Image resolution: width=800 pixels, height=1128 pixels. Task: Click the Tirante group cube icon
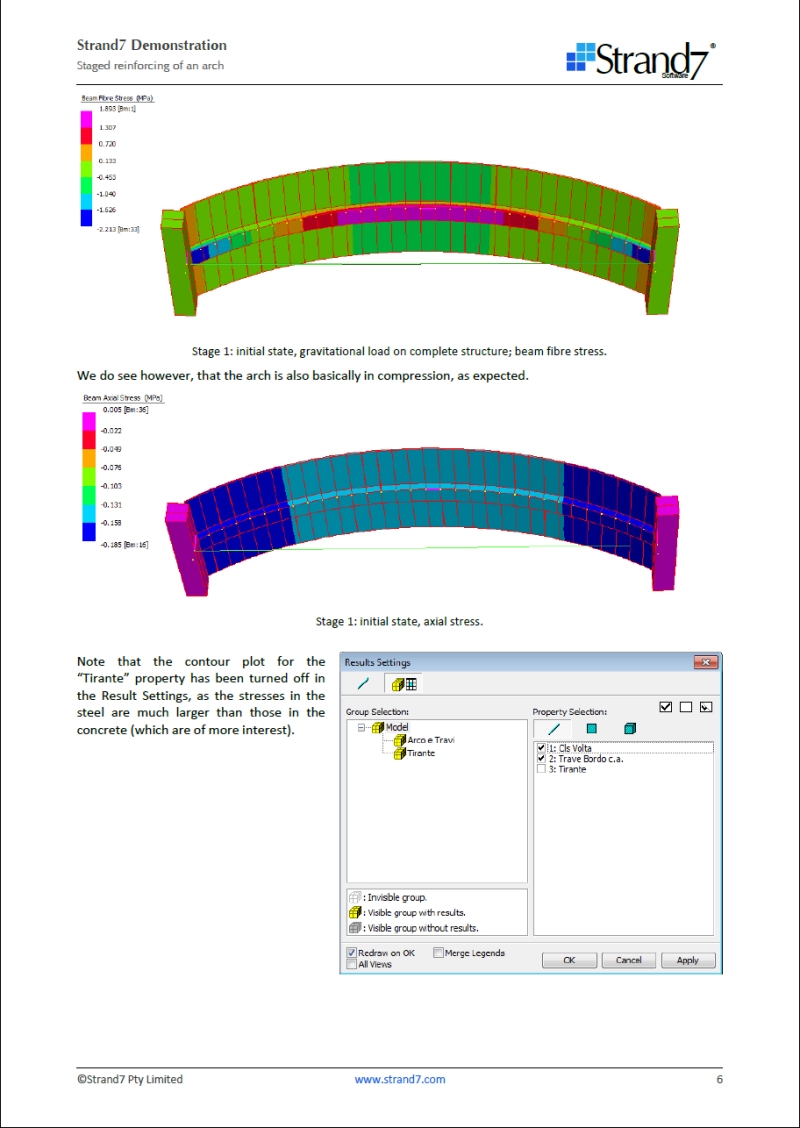coord(400,754)
